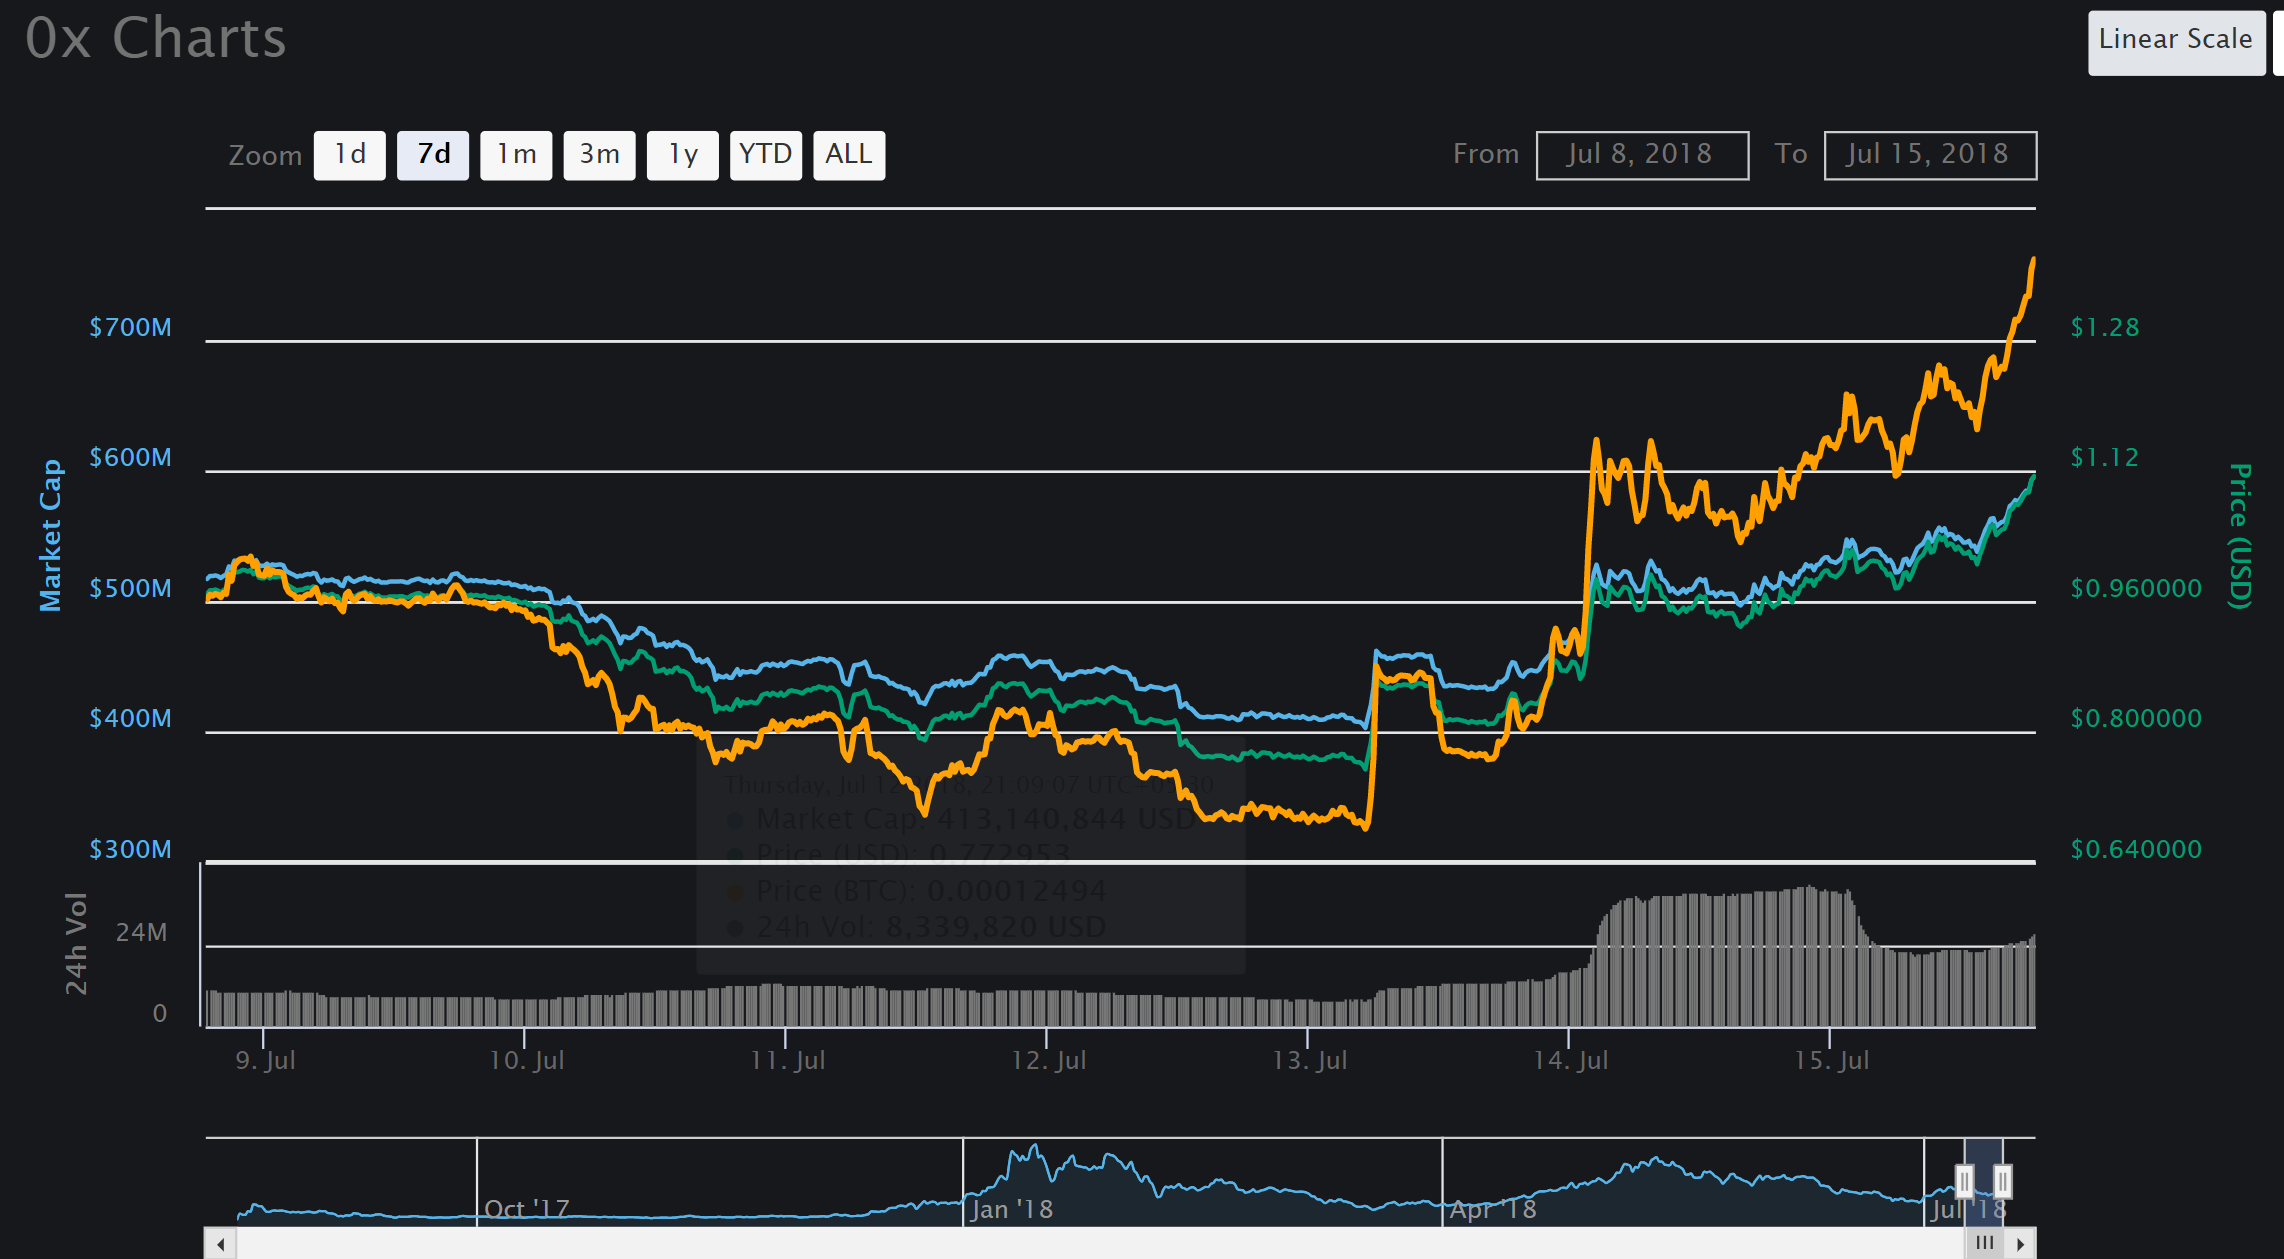
Task: Switch zoom to 1m
Action: pyautogui.click(x=516, y=155)
